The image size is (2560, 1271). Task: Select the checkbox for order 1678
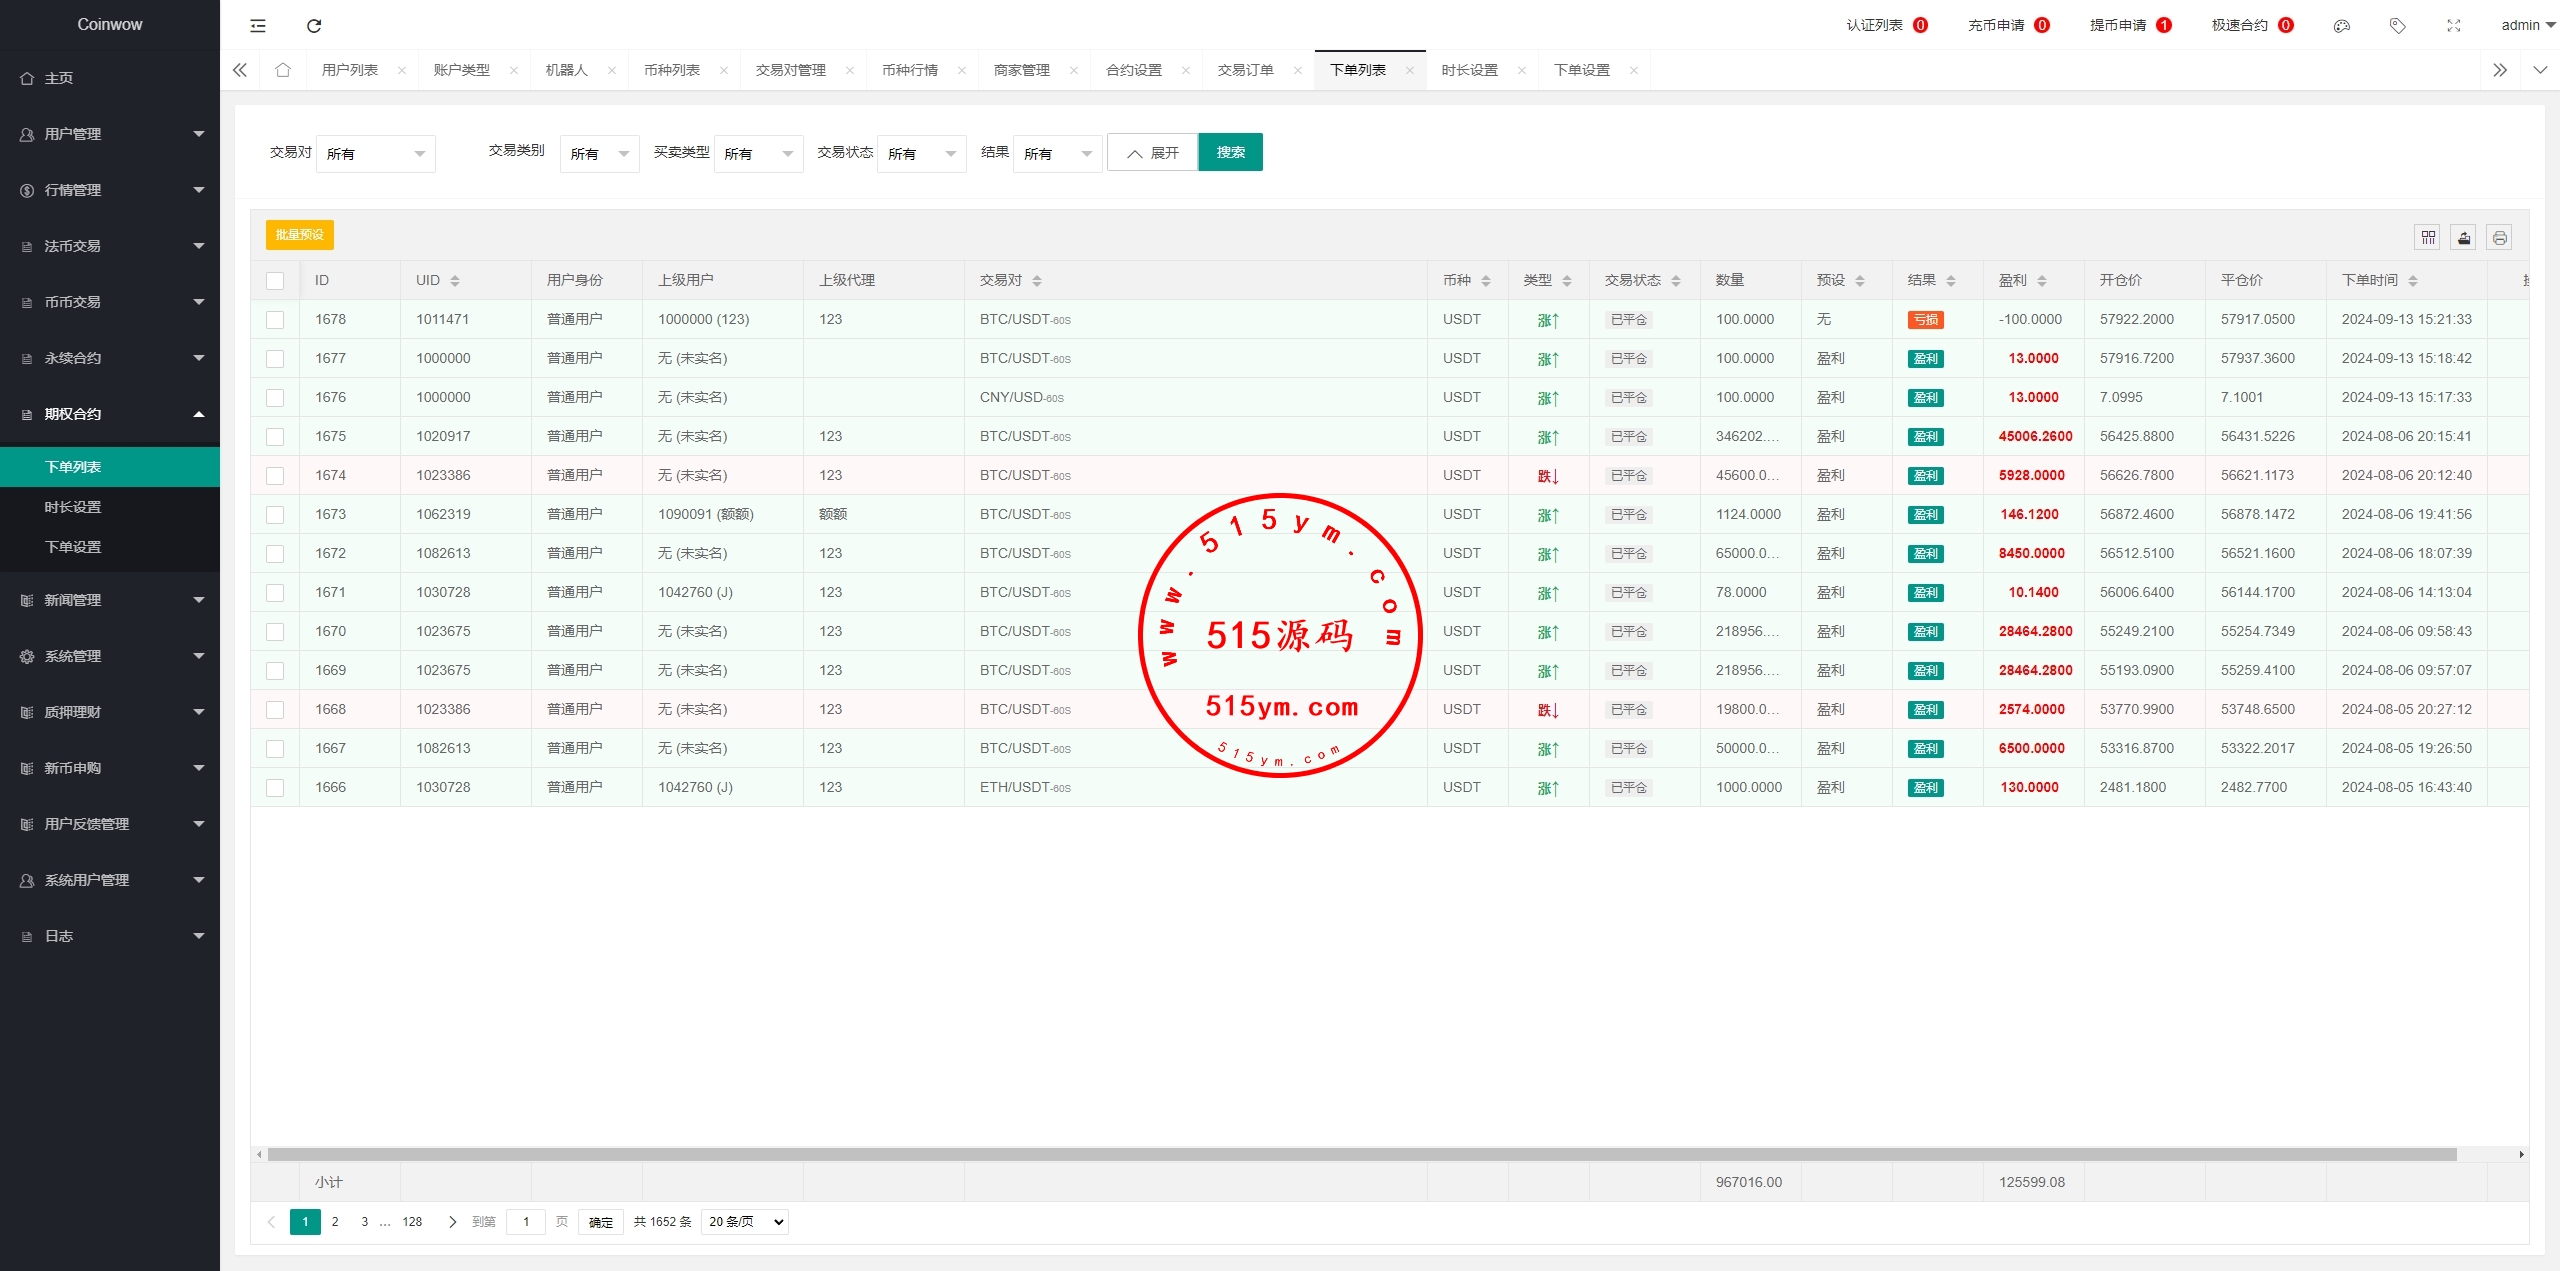275,320
